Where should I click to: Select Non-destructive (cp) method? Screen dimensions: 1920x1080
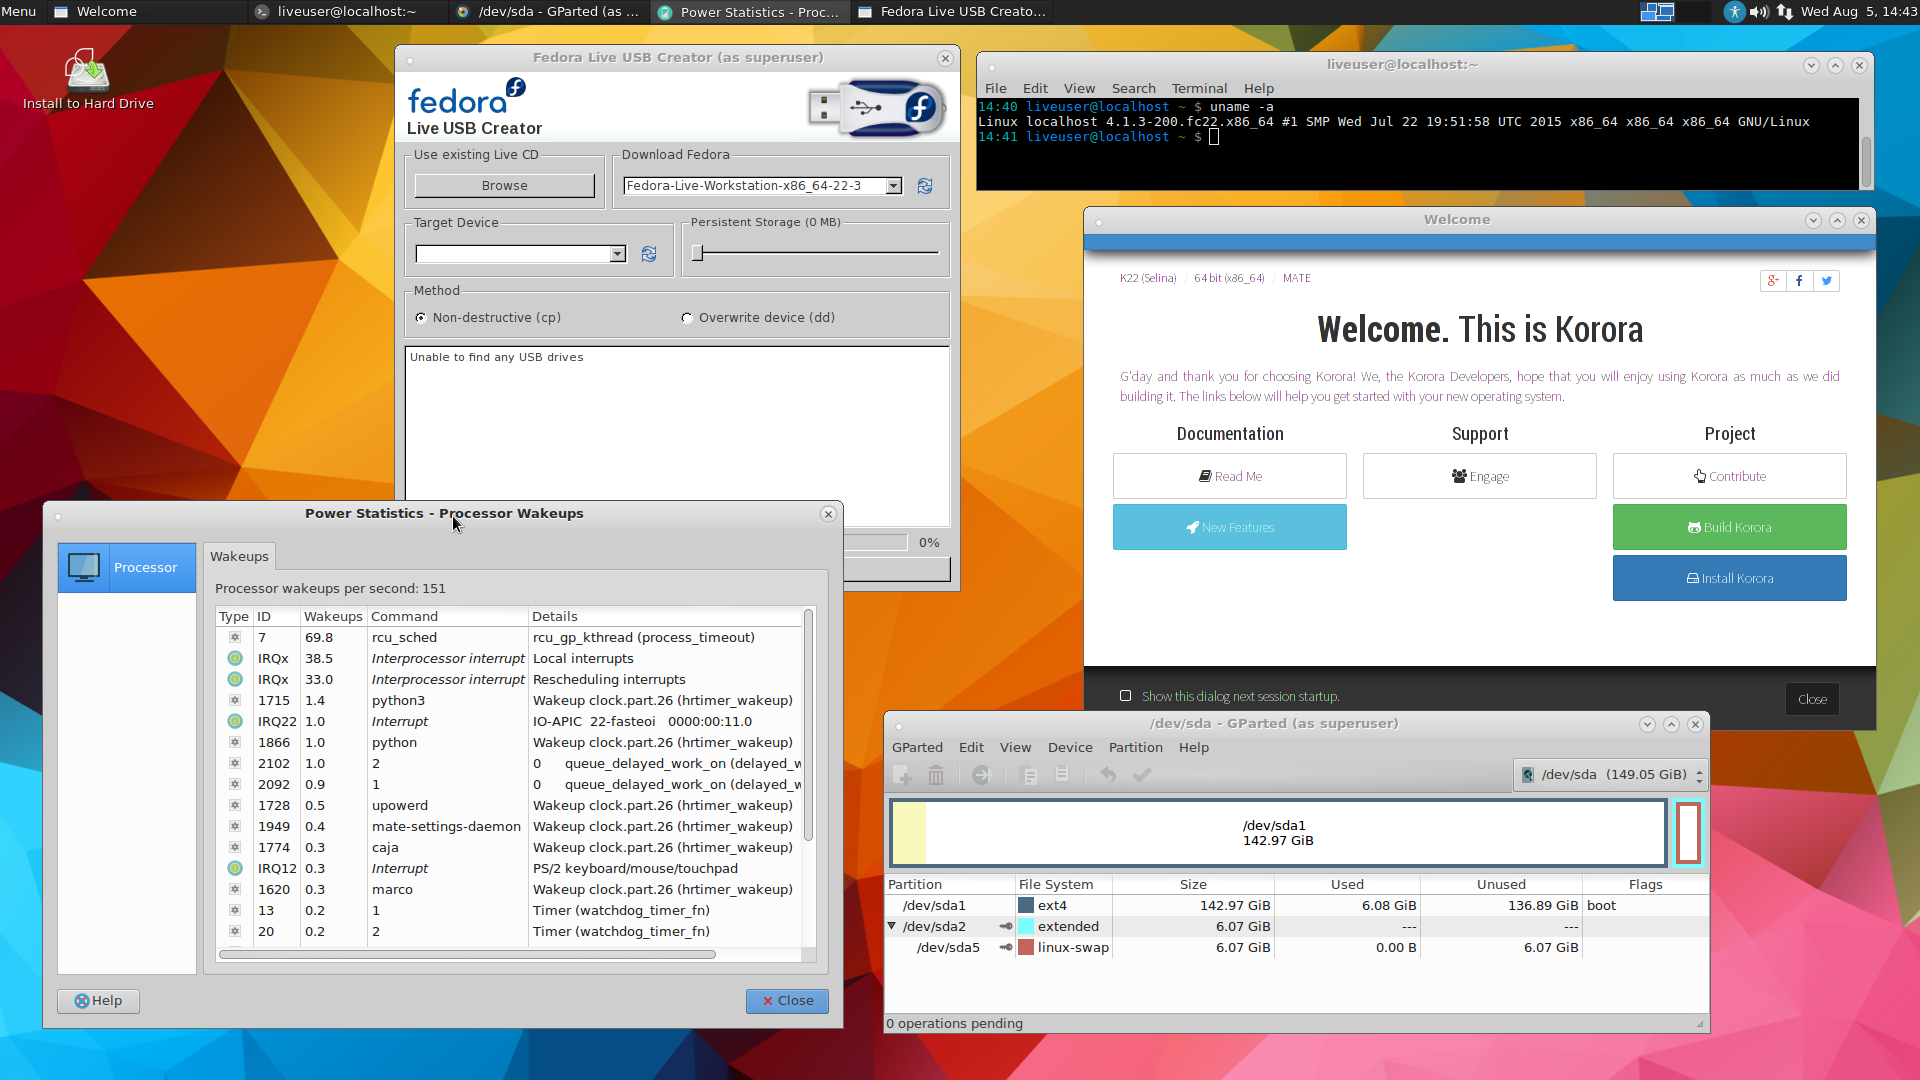[x=421, y=318]
